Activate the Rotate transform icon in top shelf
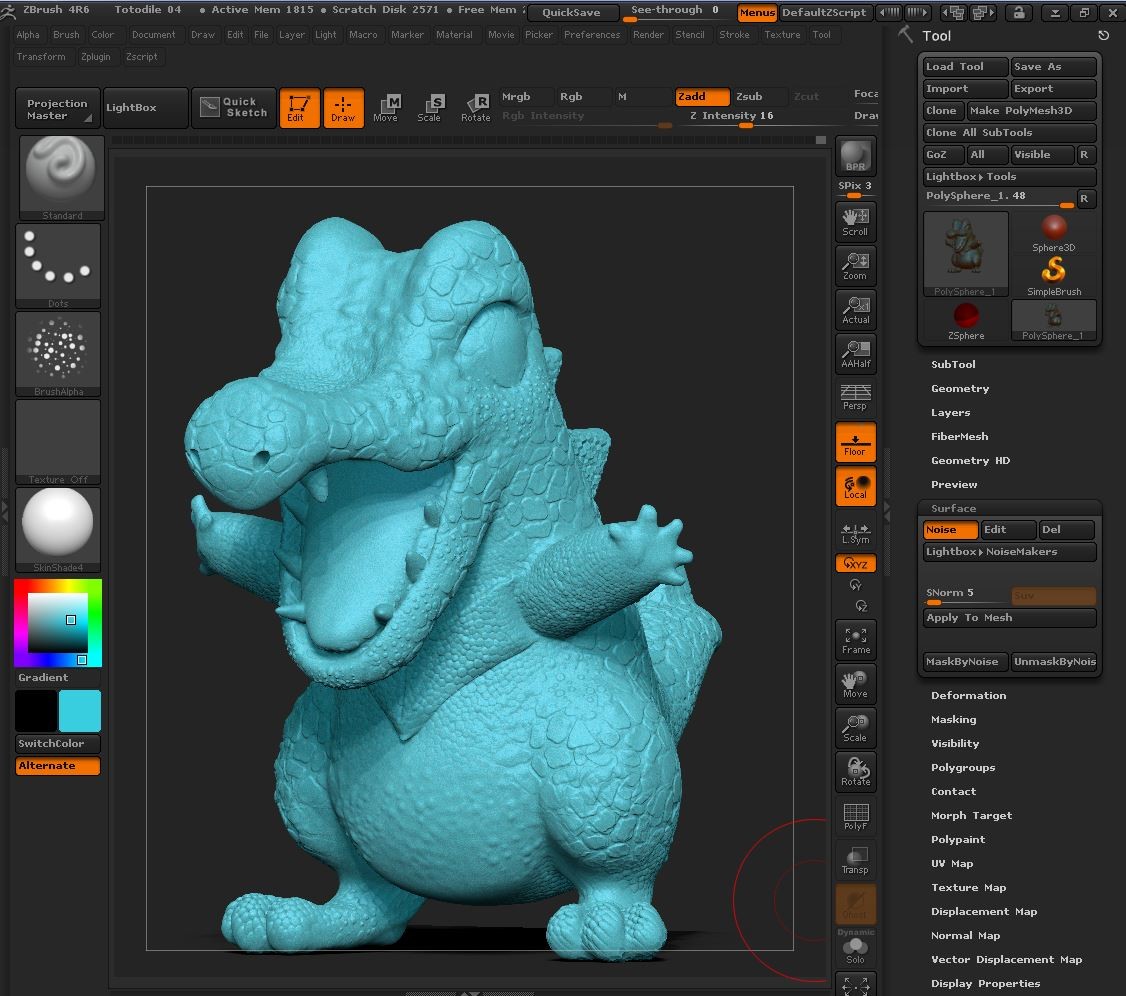Viewport: 1126px width, 996px height. tap(475, 108)
